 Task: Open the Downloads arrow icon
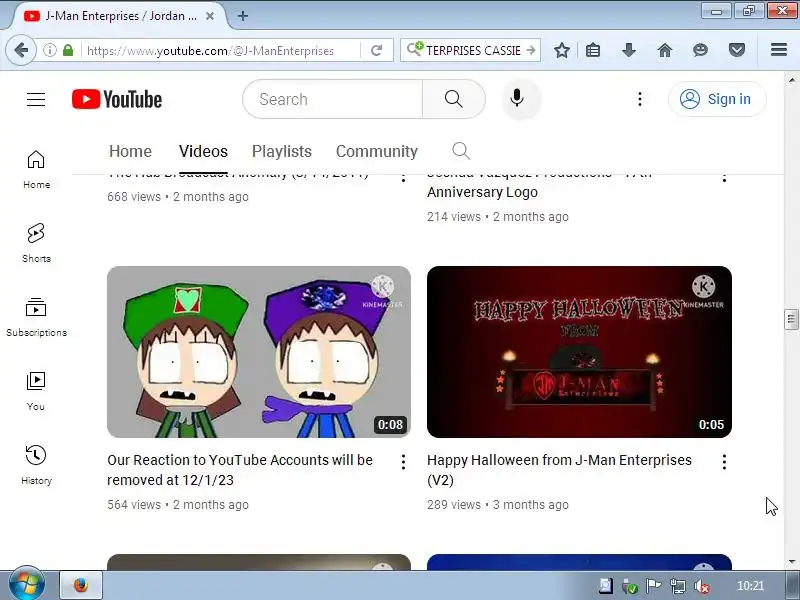[x=629, y=50]
